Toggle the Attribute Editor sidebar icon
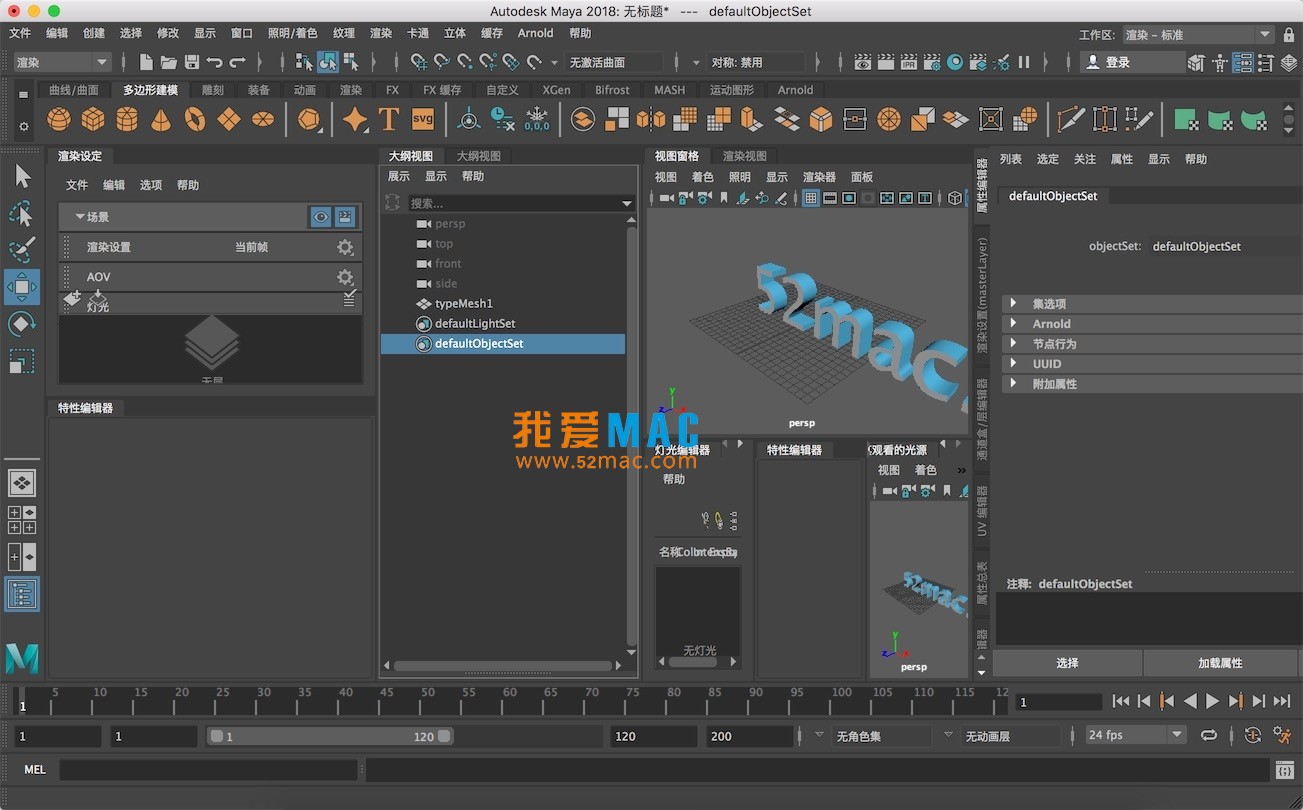The height and width of the screenshot is (810, 1303). point(1242,62)
